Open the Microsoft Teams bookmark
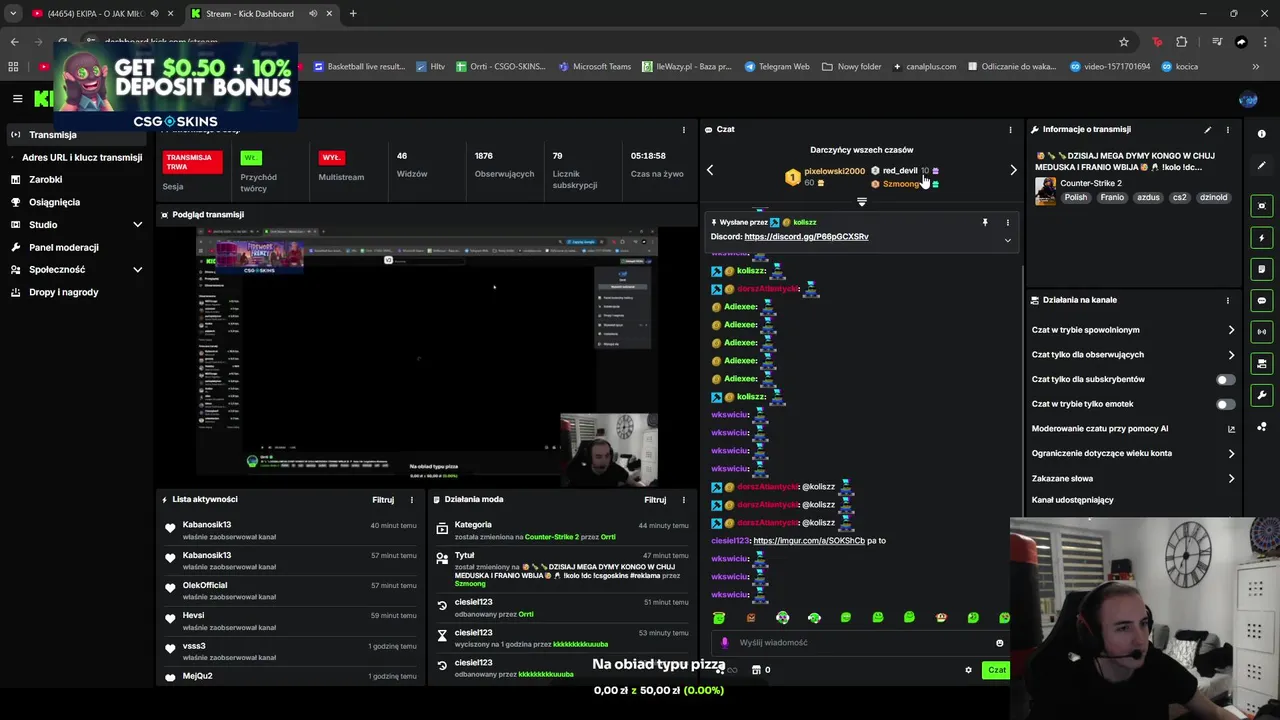 [x=595, y=67]
